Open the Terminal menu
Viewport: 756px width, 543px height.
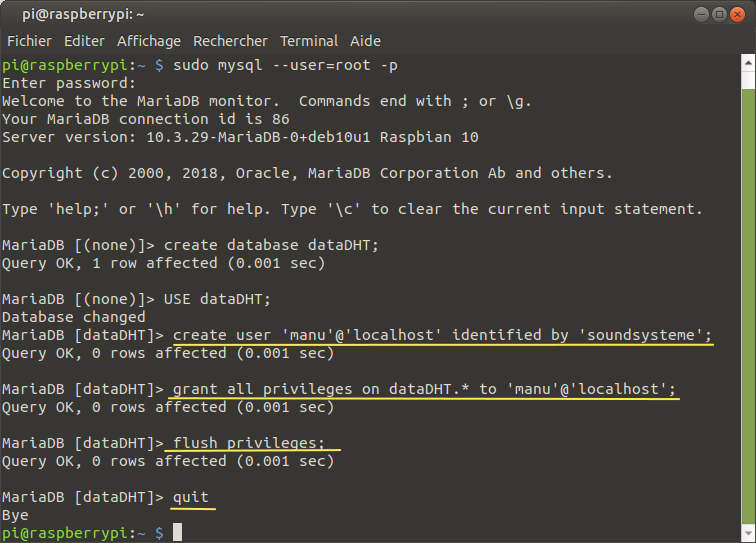click(309, 41)
